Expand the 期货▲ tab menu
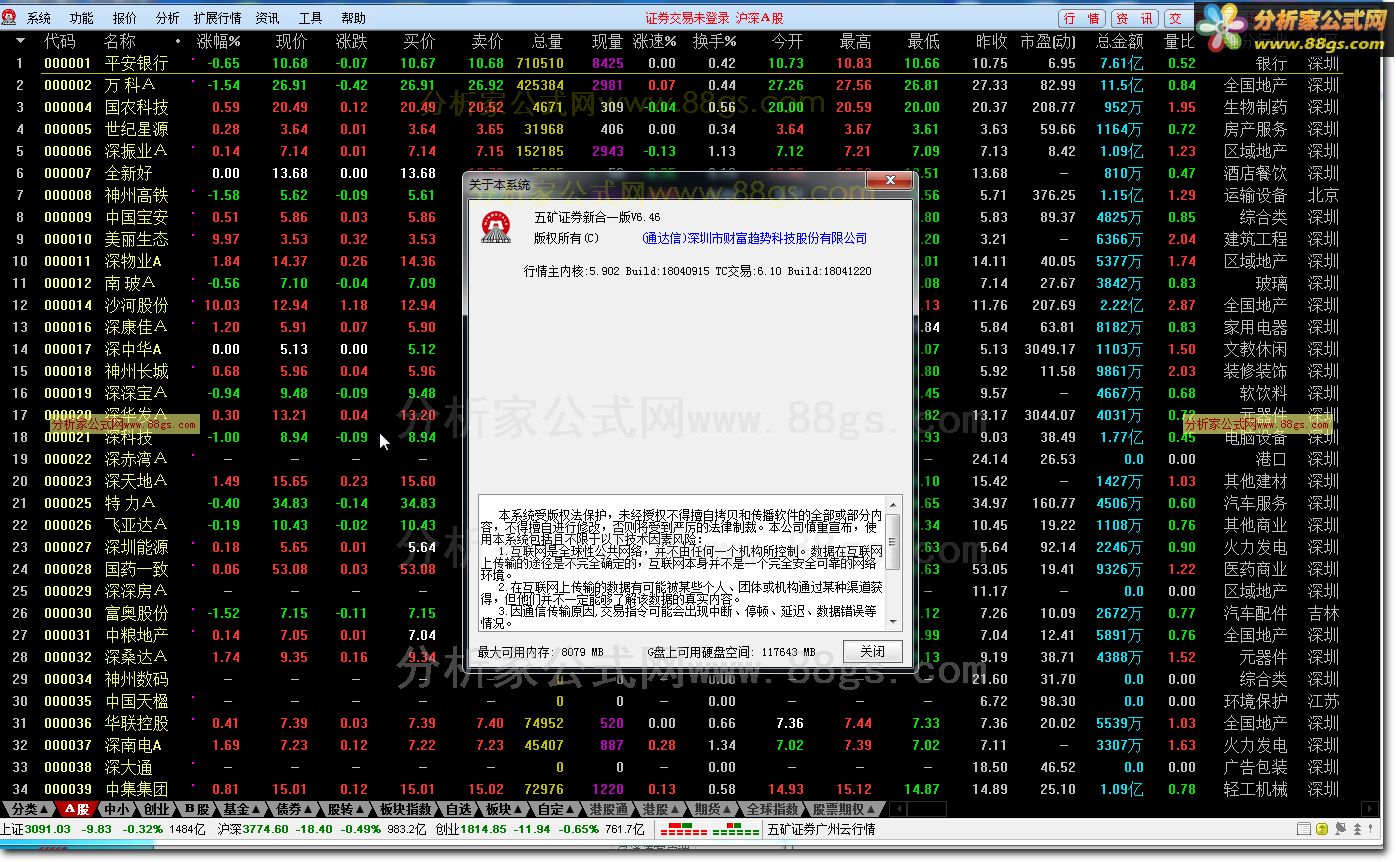Image resolution: width=1396 pixels, height=862 pixels. 711,809
